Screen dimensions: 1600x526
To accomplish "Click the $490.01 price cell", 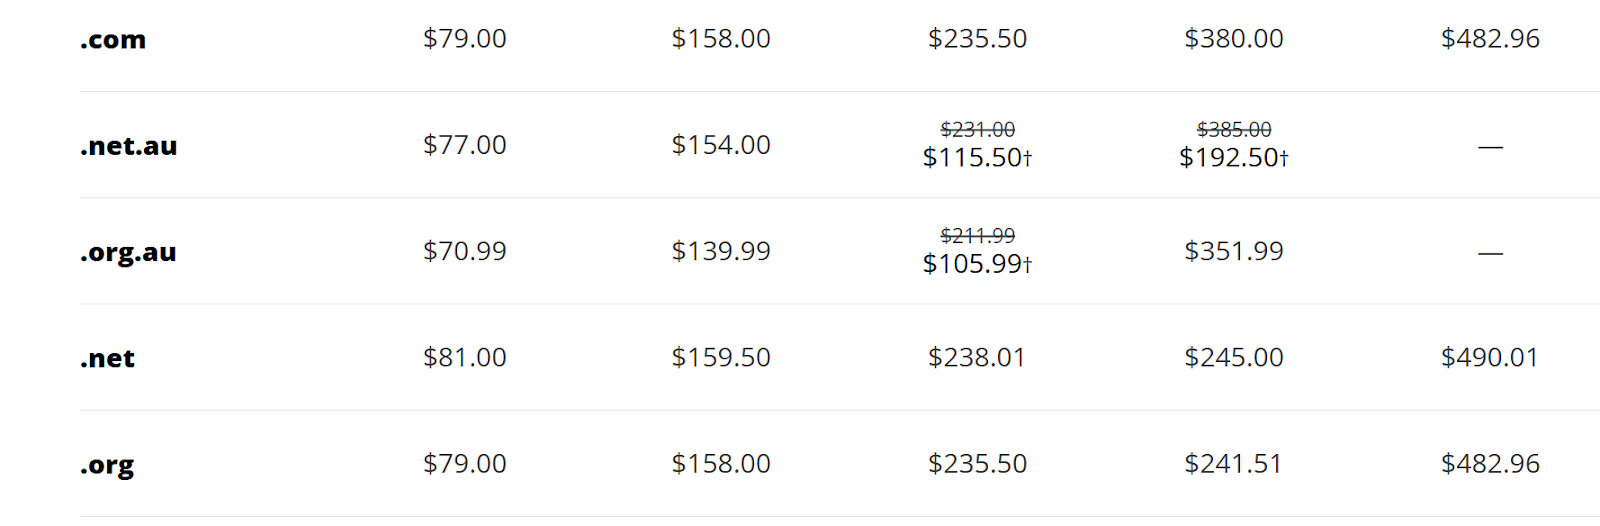I will [x=1489, y=357].
